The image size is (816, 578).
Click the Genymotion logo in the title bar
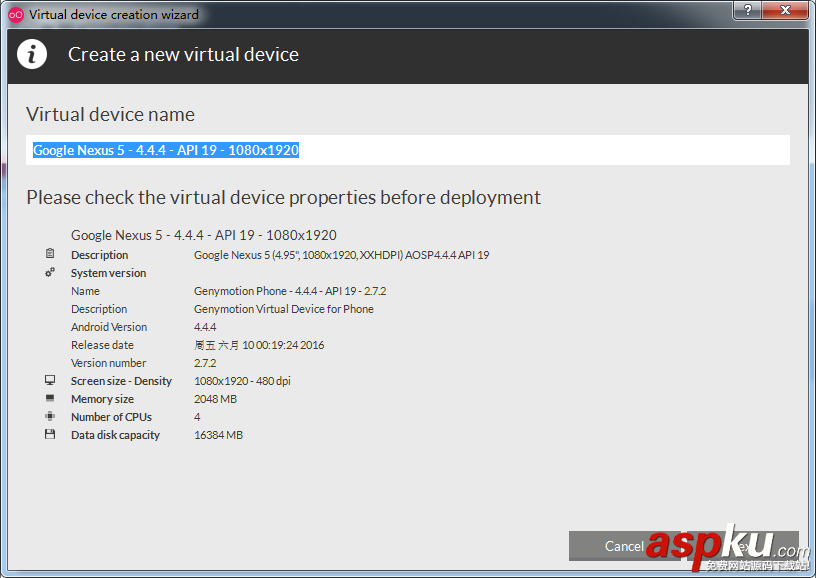click(x=15, y=14)
